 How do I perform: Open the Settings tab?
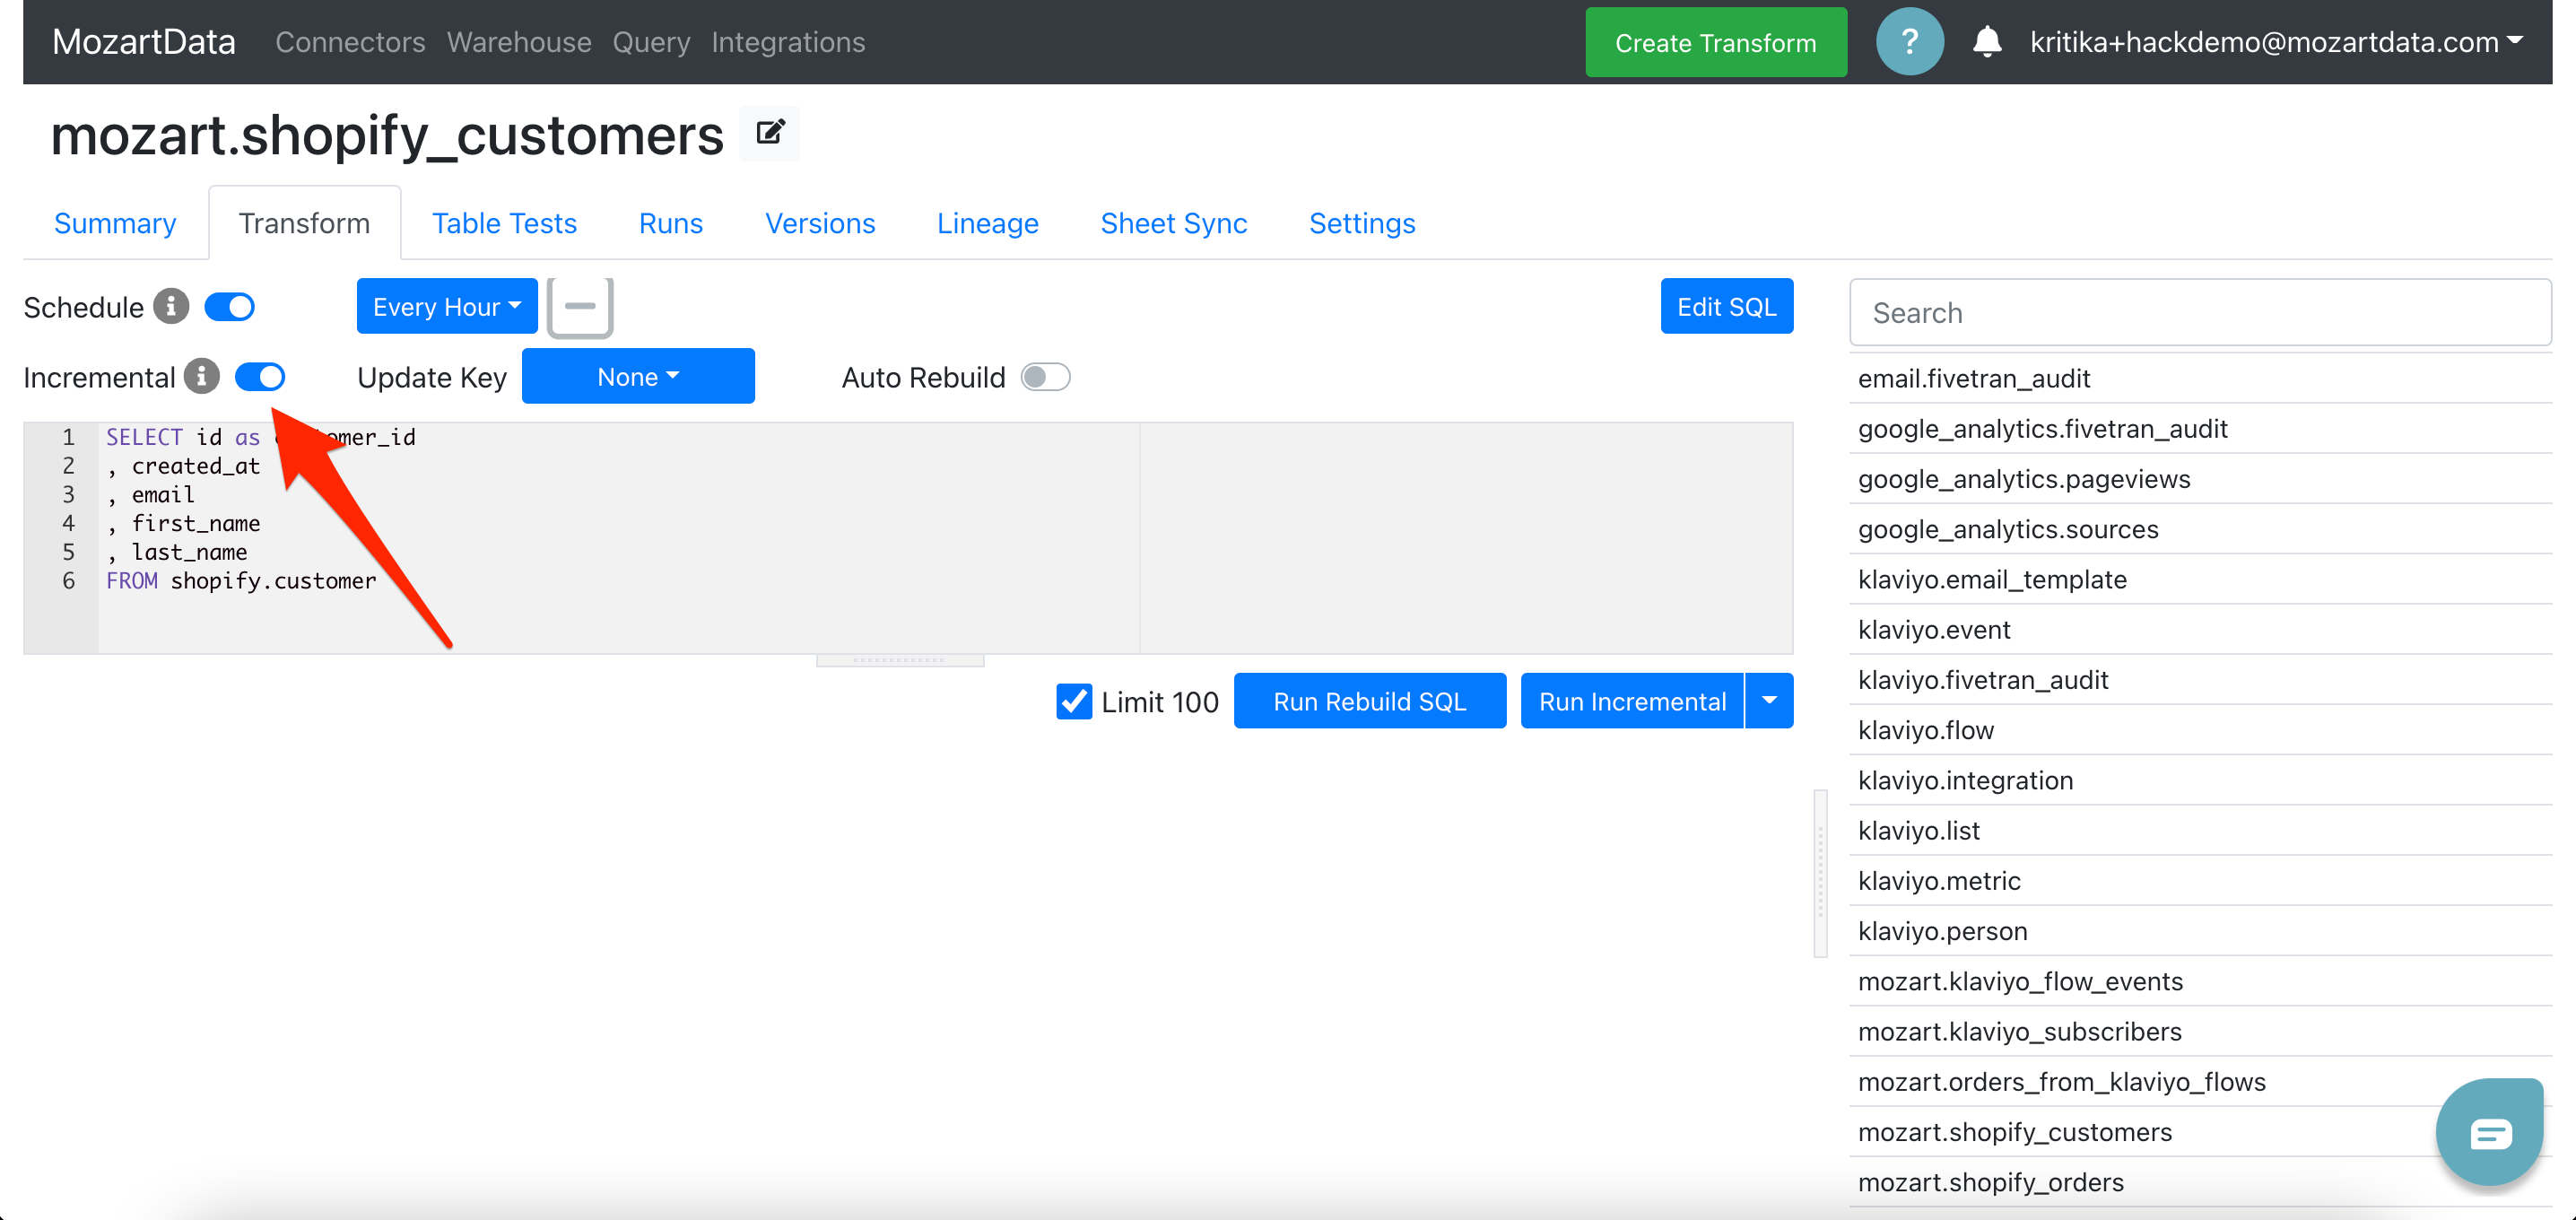click(1362, 223)
